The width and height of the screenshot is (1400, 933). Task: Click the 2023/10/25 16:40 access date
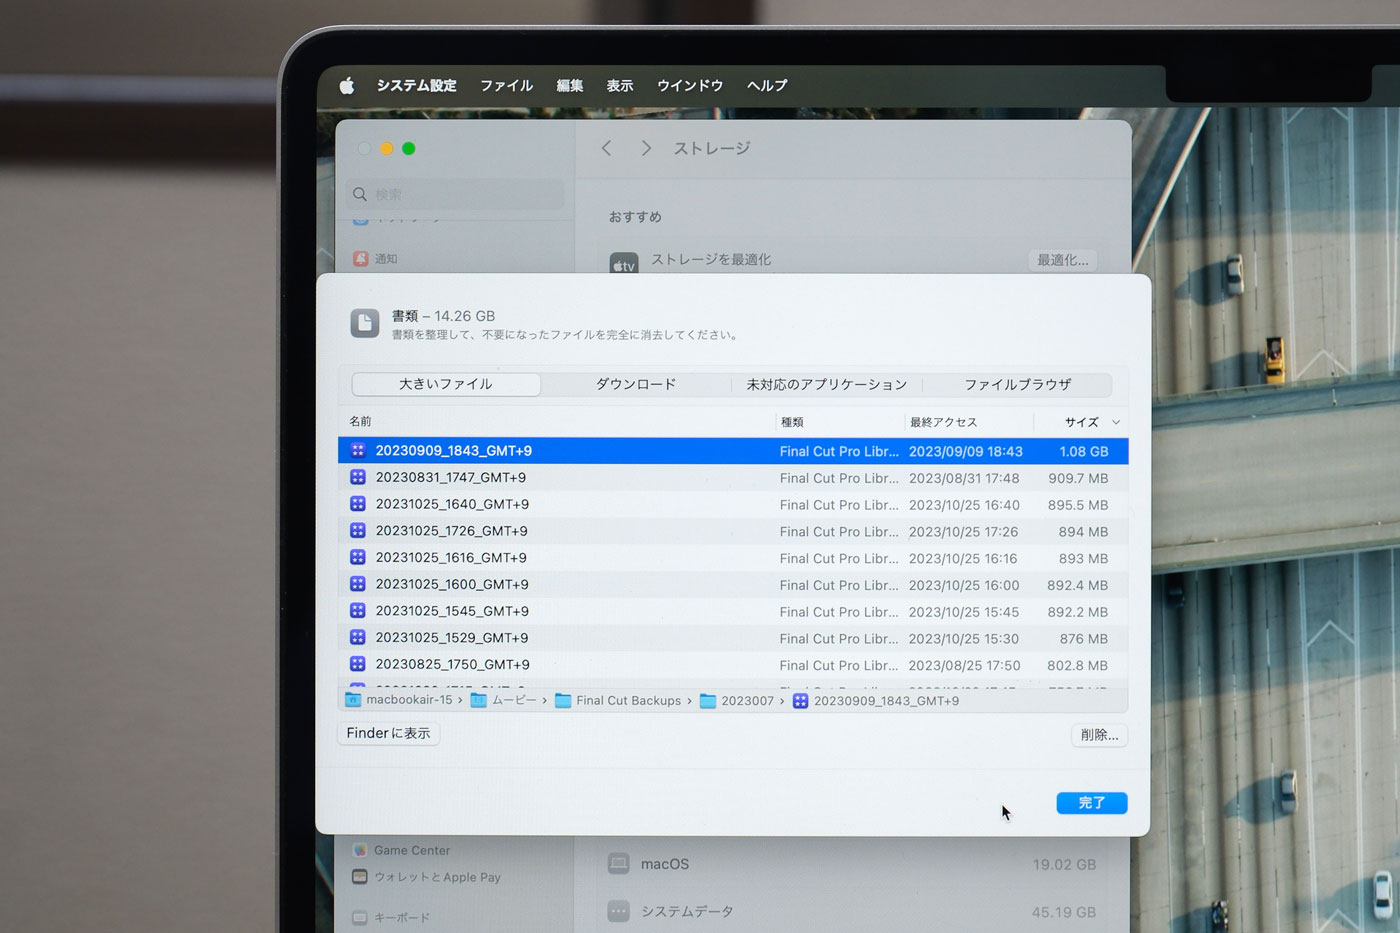pos(964,505)
